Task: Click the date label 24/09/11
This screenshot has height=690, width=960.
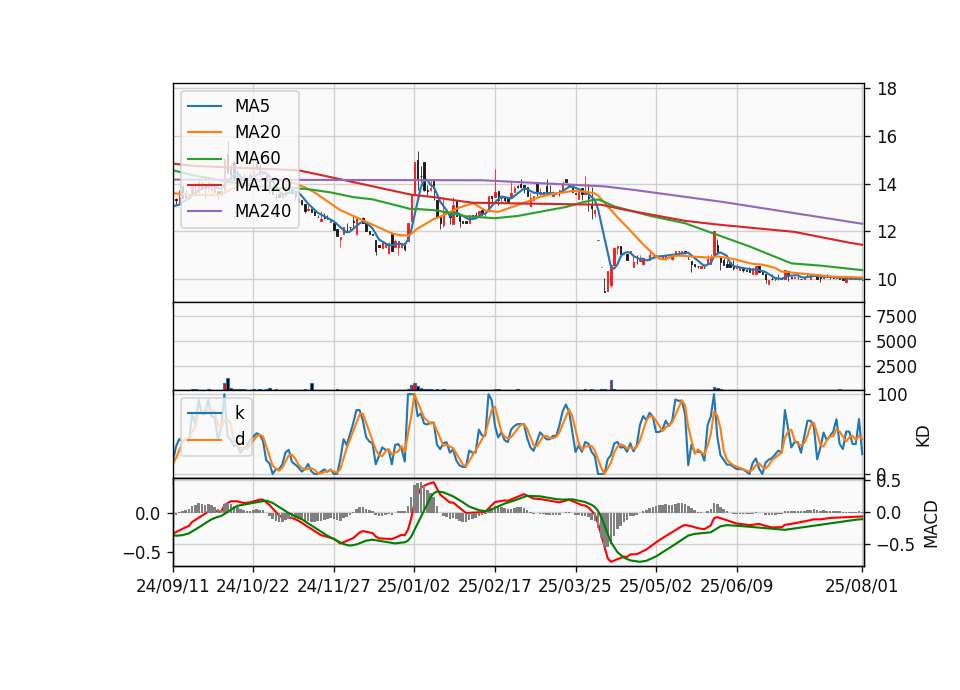Action: pyautogui.click(x=173, y=587)
